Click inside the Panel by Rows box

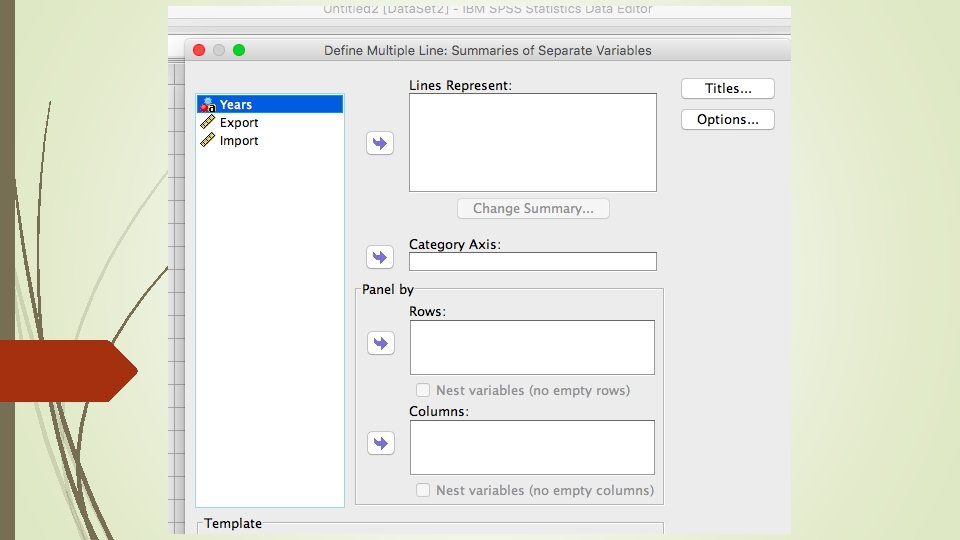point(532,347)
